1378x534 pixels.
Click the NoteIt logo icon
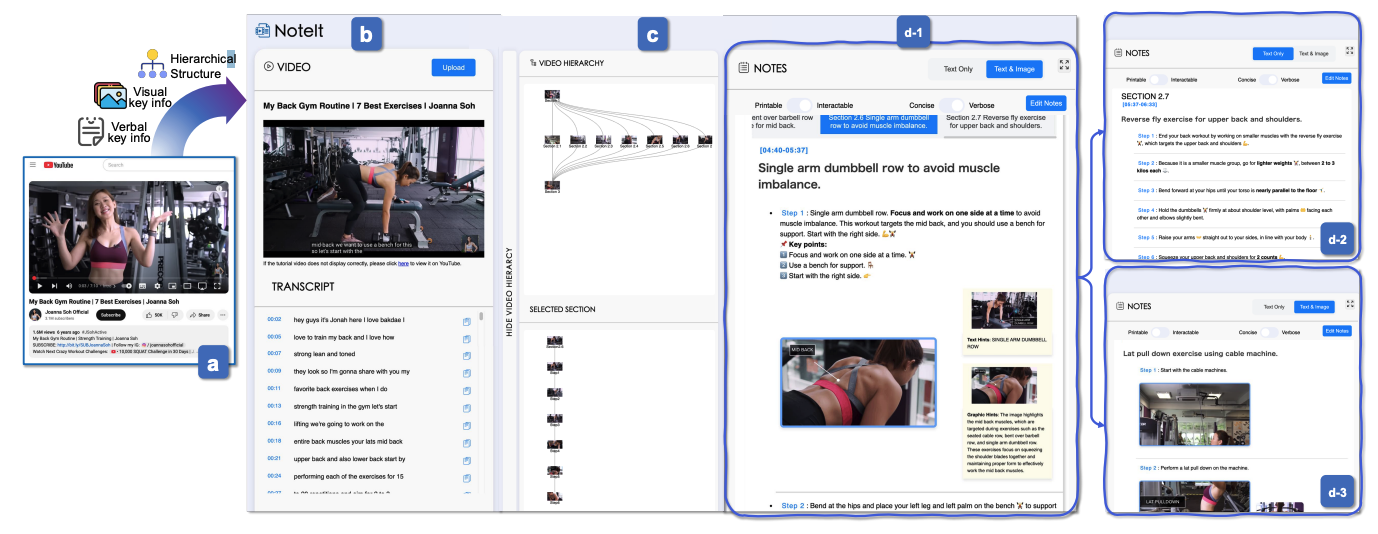tap(262, 31)
